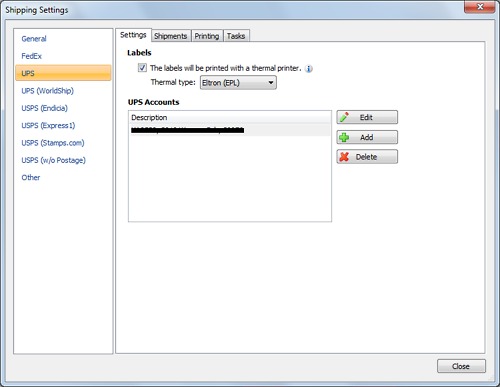This screenshot has height=387, width=500.
Task: Select Other in the sidebar
Action: tap(31, 177)
